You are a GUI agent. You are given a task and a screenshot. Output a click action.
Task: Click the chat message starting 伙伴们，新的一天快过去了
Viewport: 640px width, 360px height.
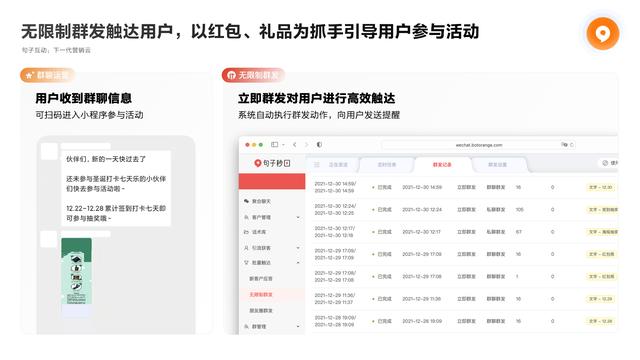(116, 189)
